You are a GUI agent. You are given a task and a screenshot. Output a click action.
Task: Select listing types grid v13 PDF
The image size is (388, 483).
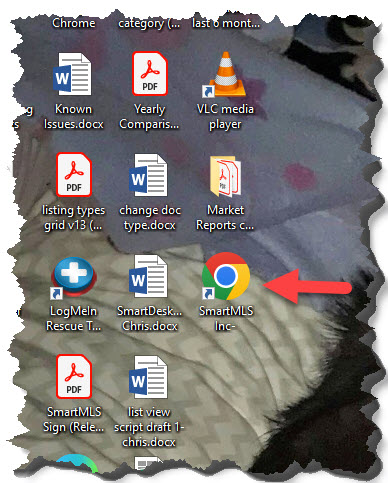(74, 174)
